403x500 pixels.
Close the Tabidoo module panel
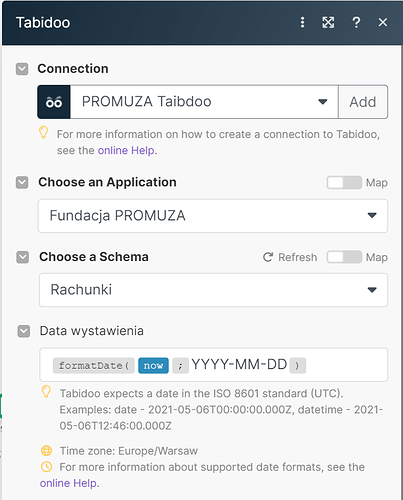(x=383, y=22)
